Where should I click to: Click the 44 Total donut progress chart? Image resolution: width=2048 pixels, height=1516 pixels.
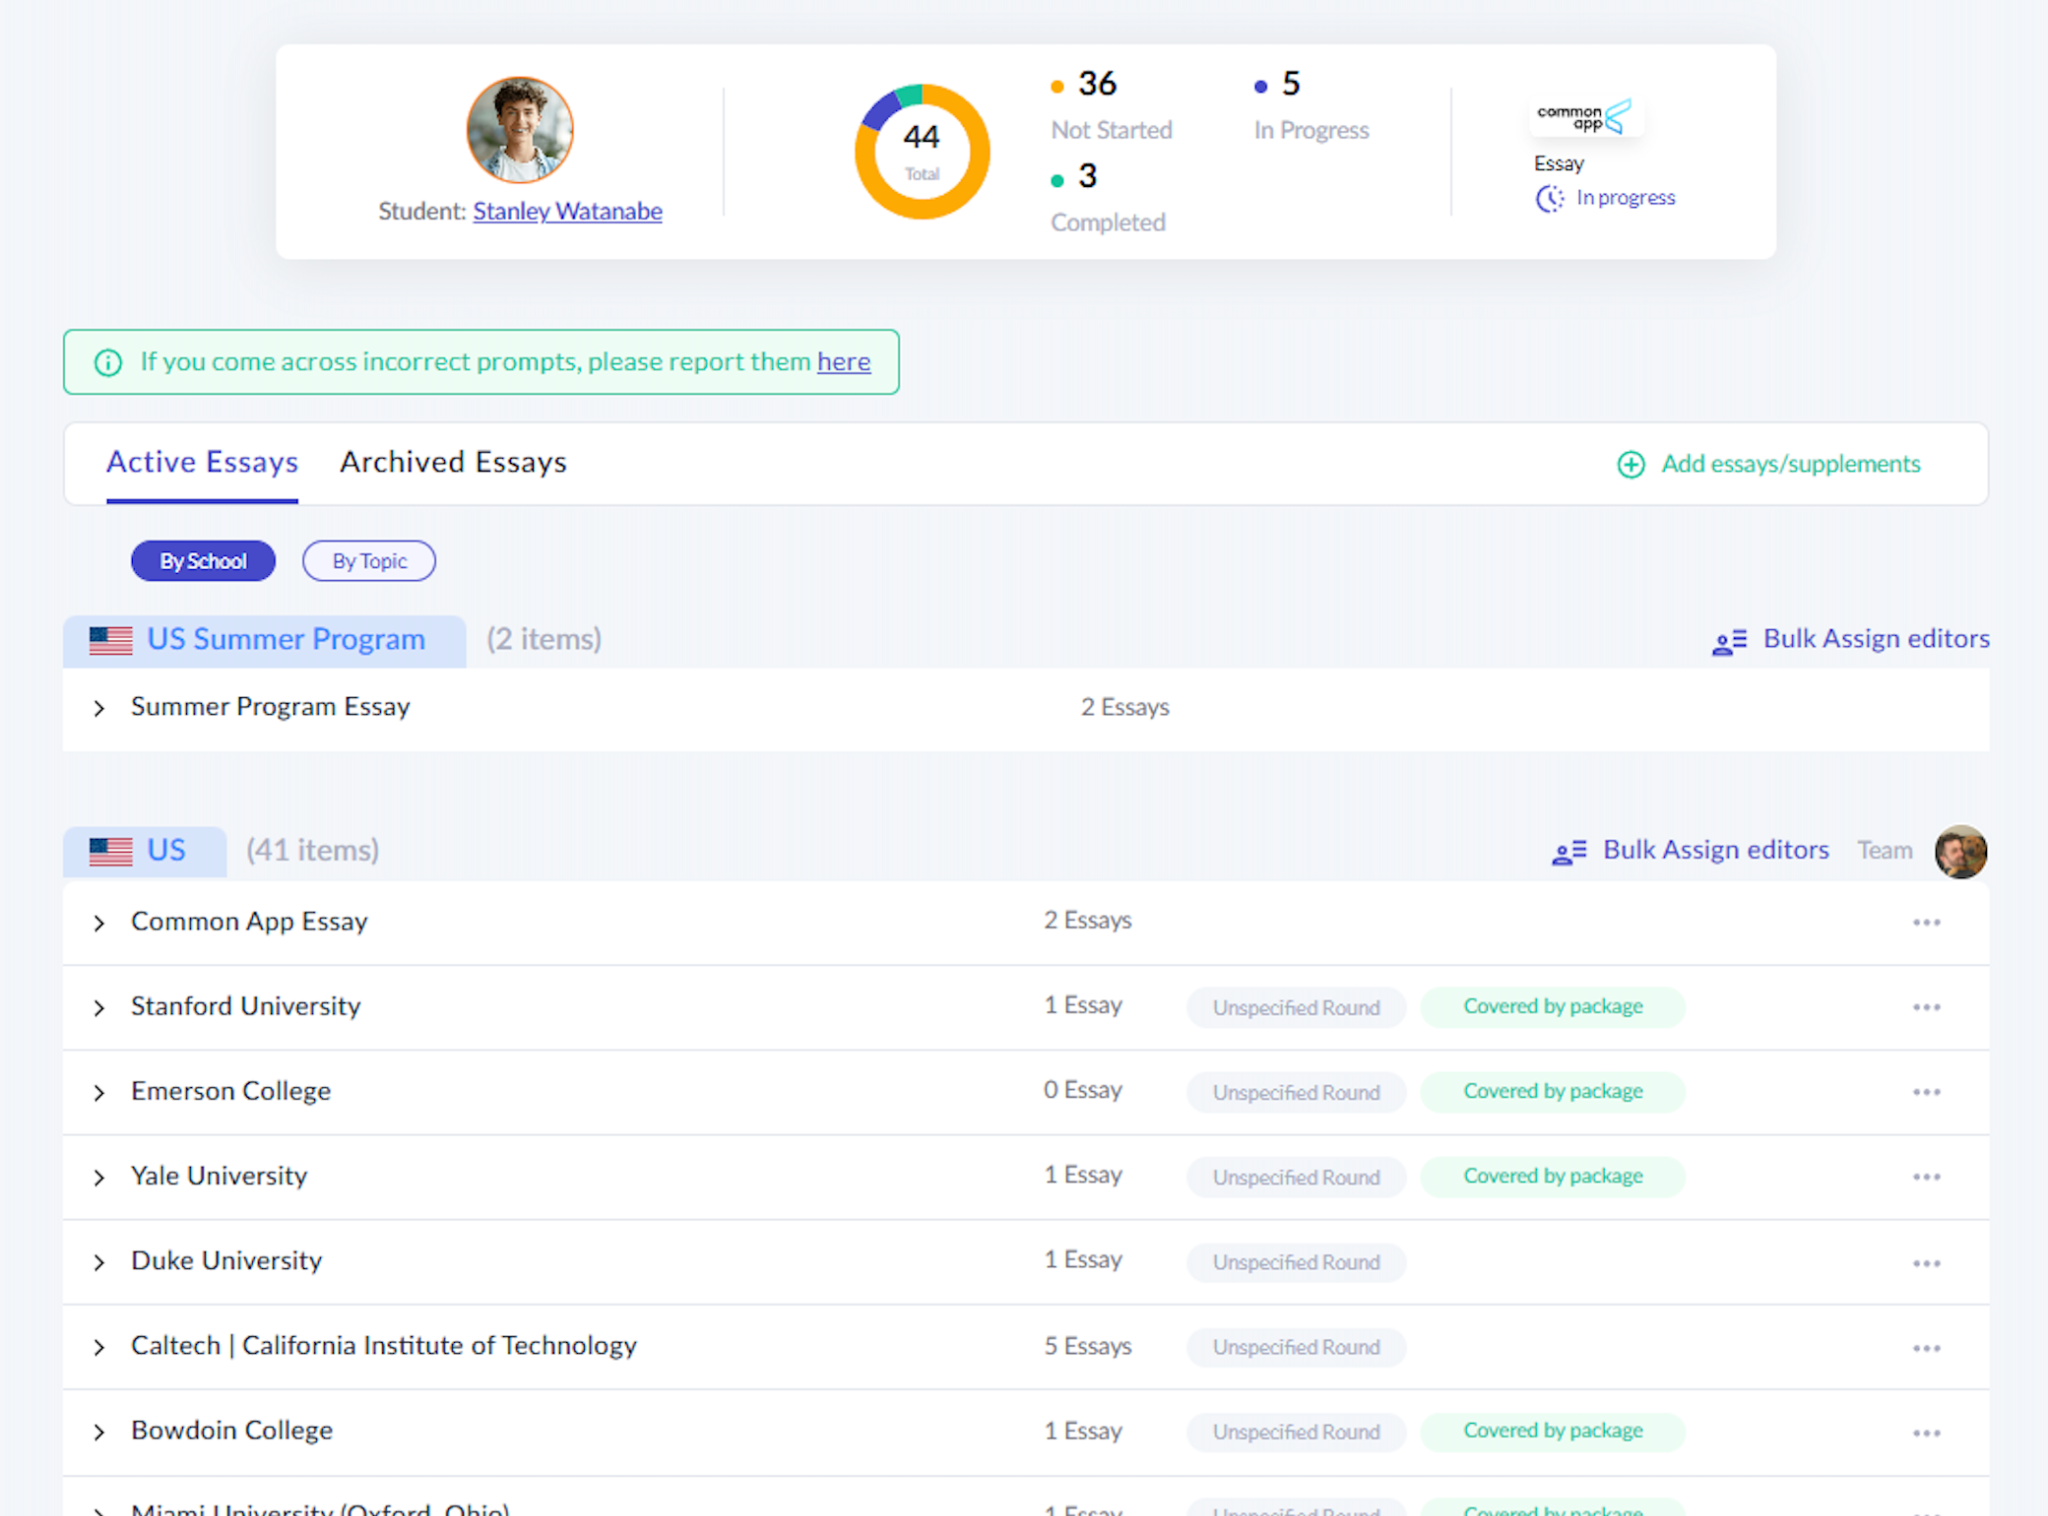(922, 151)
